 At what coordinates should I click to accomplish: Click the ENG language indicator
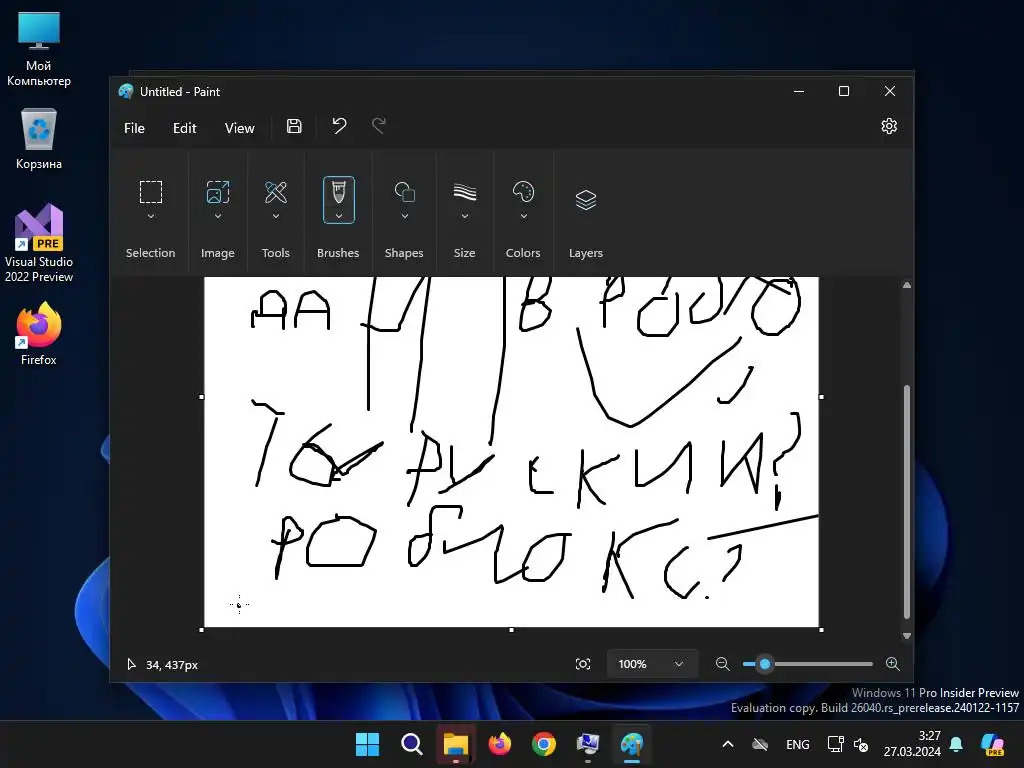click(797, 744)
